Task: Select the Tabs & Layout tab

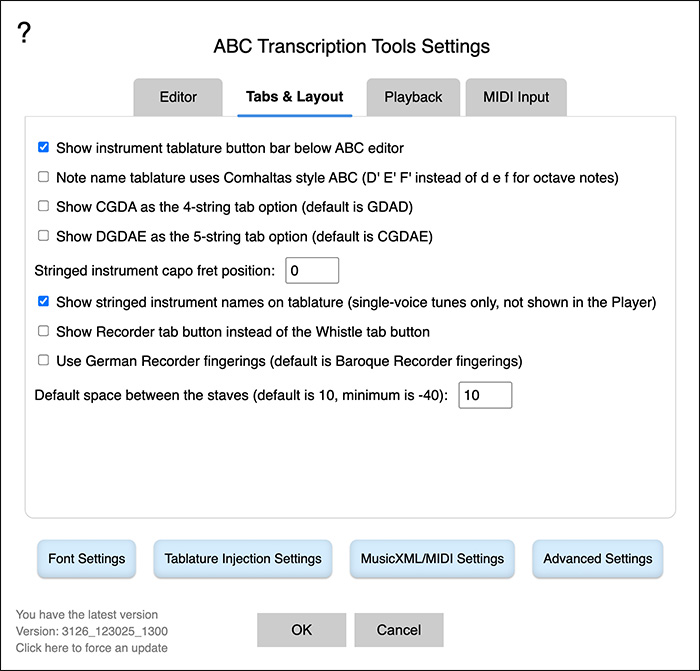Action: pyautogui.click(x=295, y=98)
